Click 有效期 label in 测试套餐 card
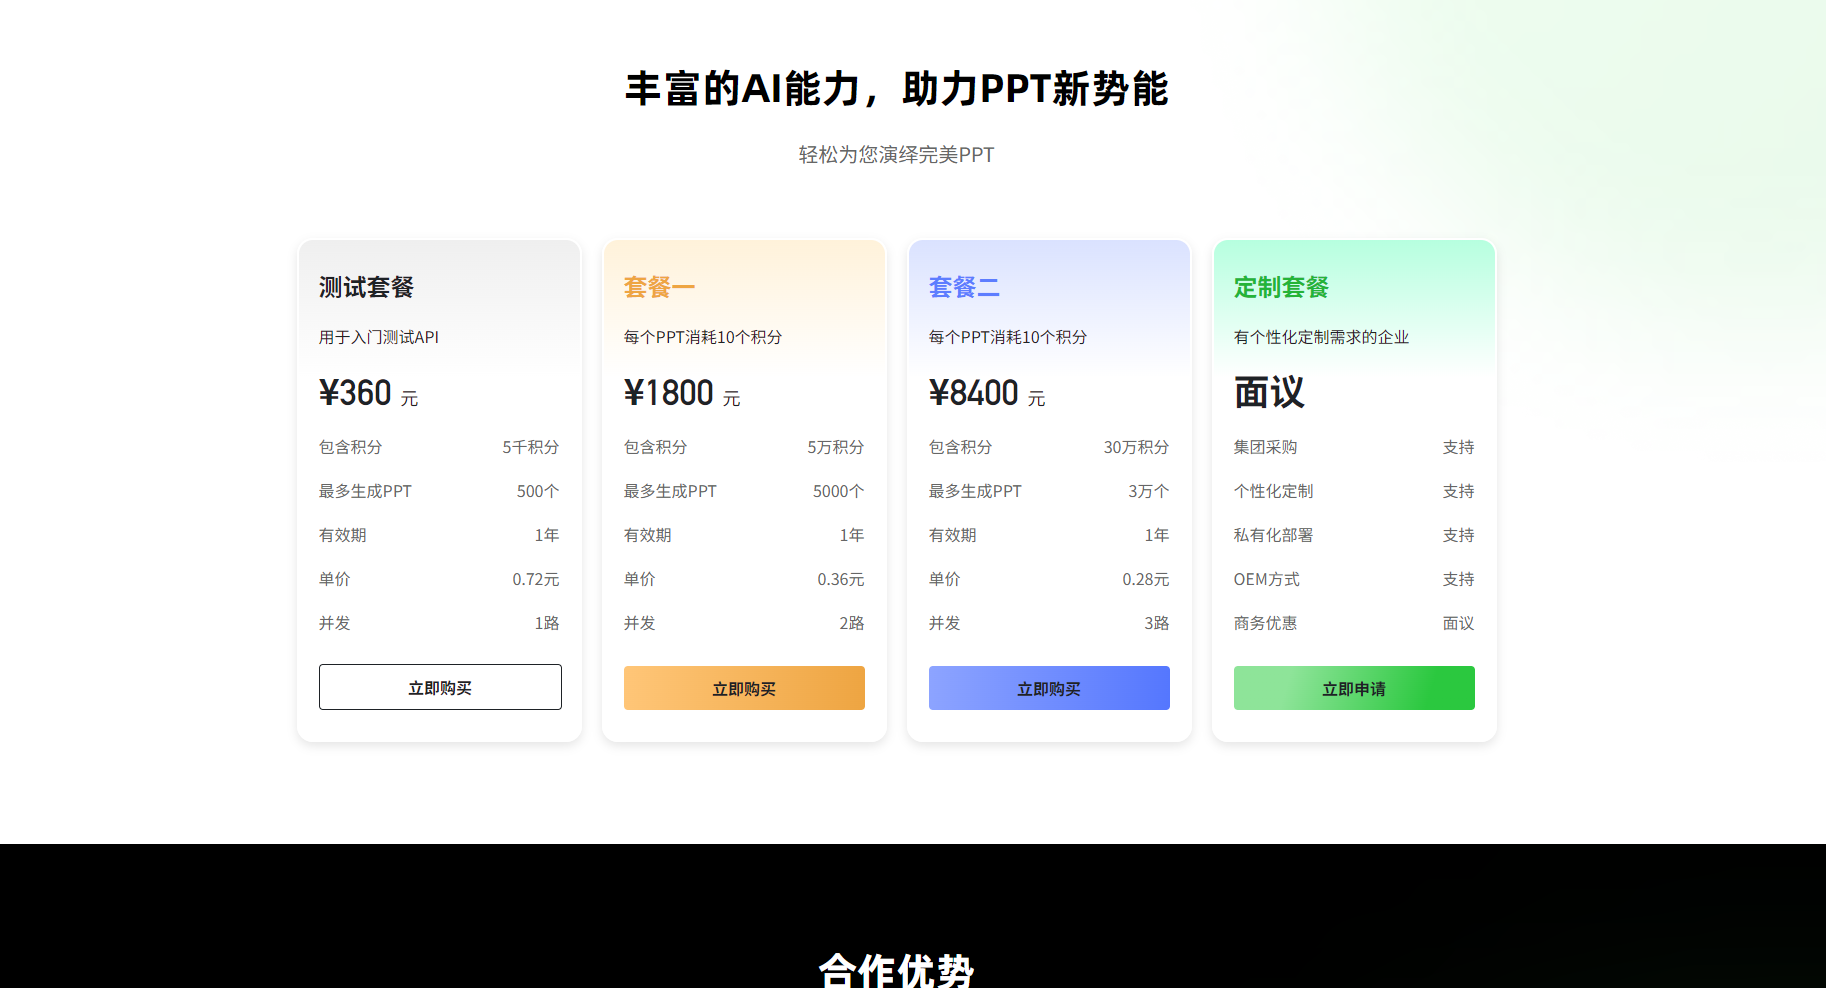This screenshot has height=988, width=1826. tap(343, 535)
